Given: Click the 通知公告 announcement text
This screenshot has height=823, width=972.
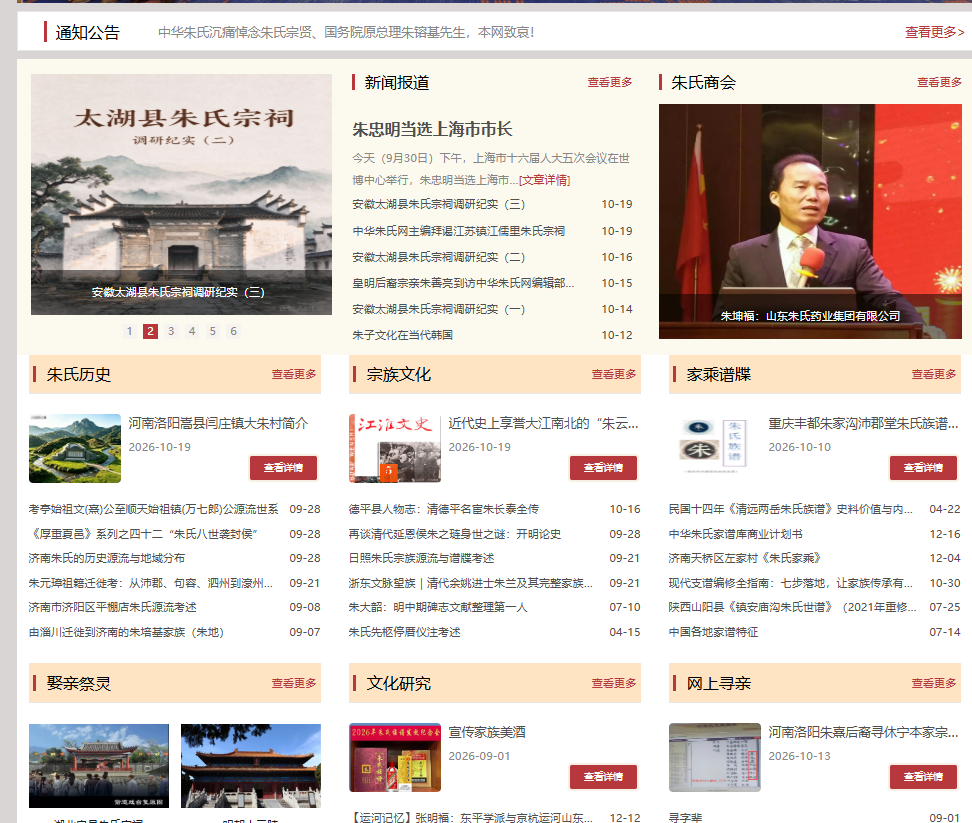Looking at the screenshot, I should tap(346, 32).
